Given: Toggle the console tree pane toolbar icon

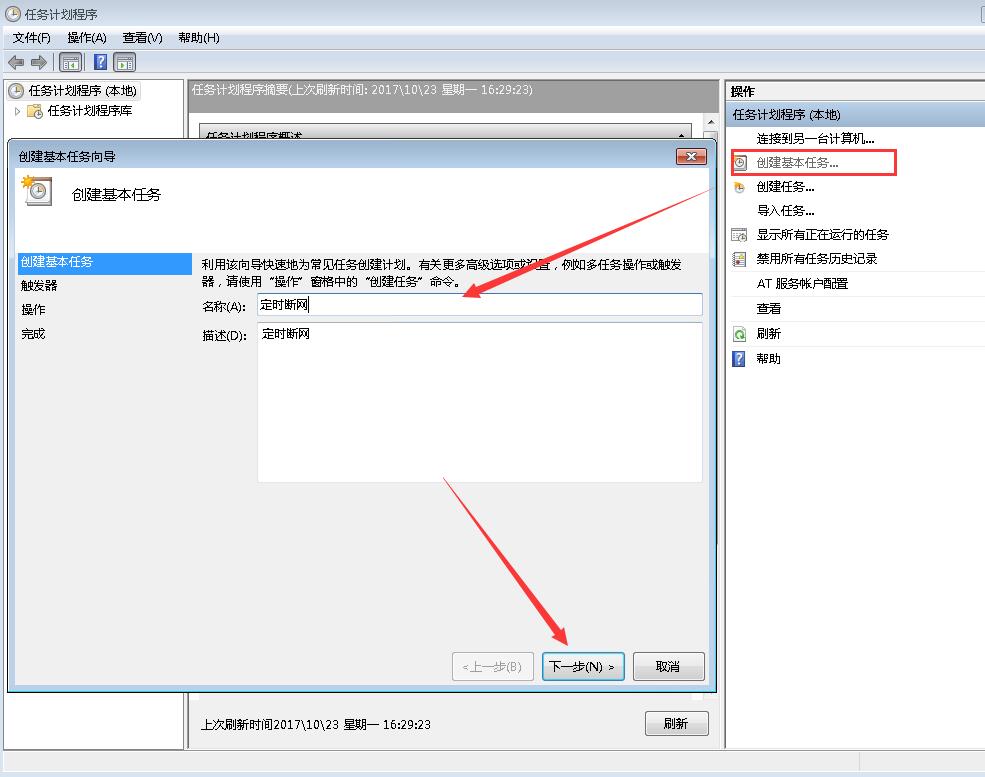Looking at the screenshot, I should [x=71, y=62].
